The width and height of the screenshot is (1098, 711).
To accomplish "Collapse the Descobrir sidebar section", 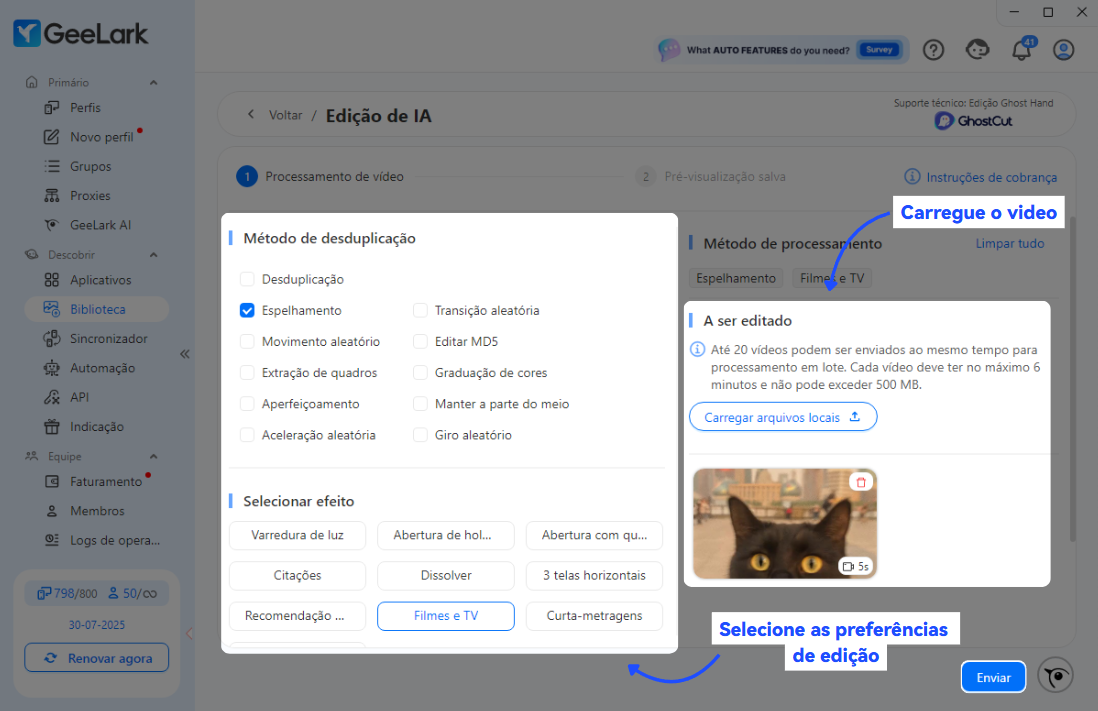I will tap(153, 255).
